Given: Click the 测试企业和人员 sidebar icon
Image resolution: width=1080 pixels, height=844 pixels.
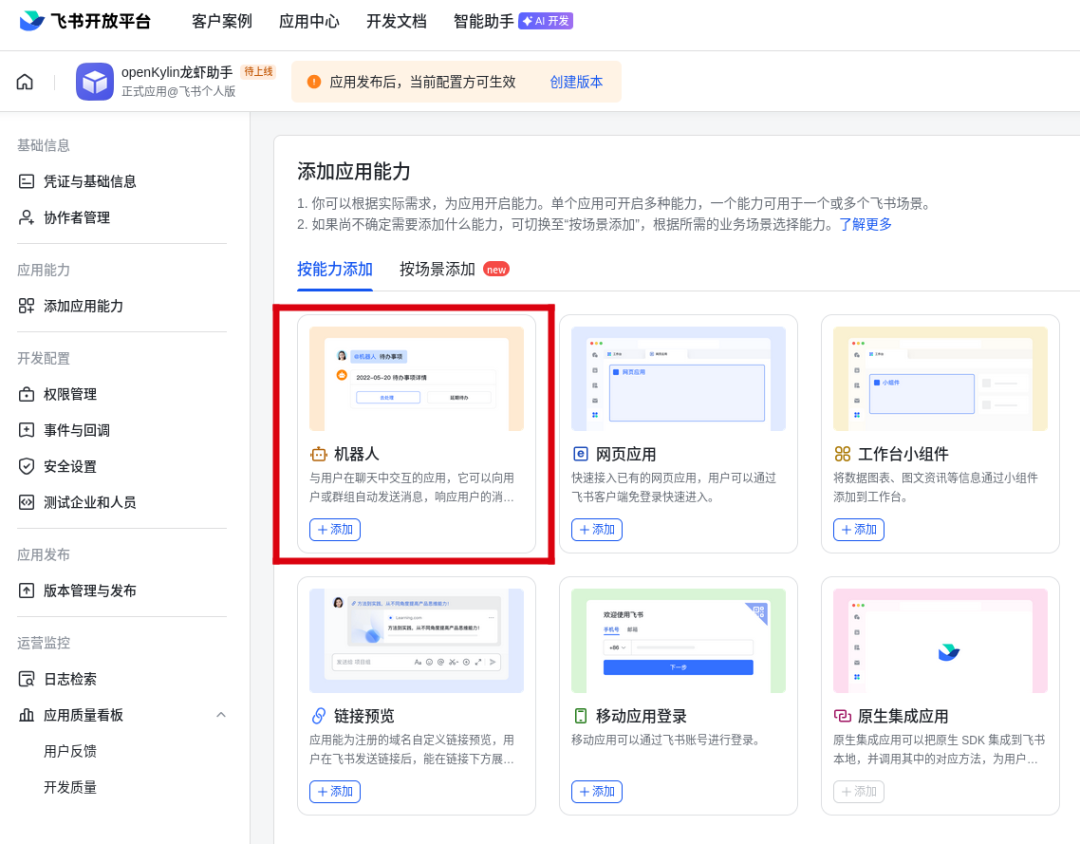Looking at the screenshot, I should [27, 502].
